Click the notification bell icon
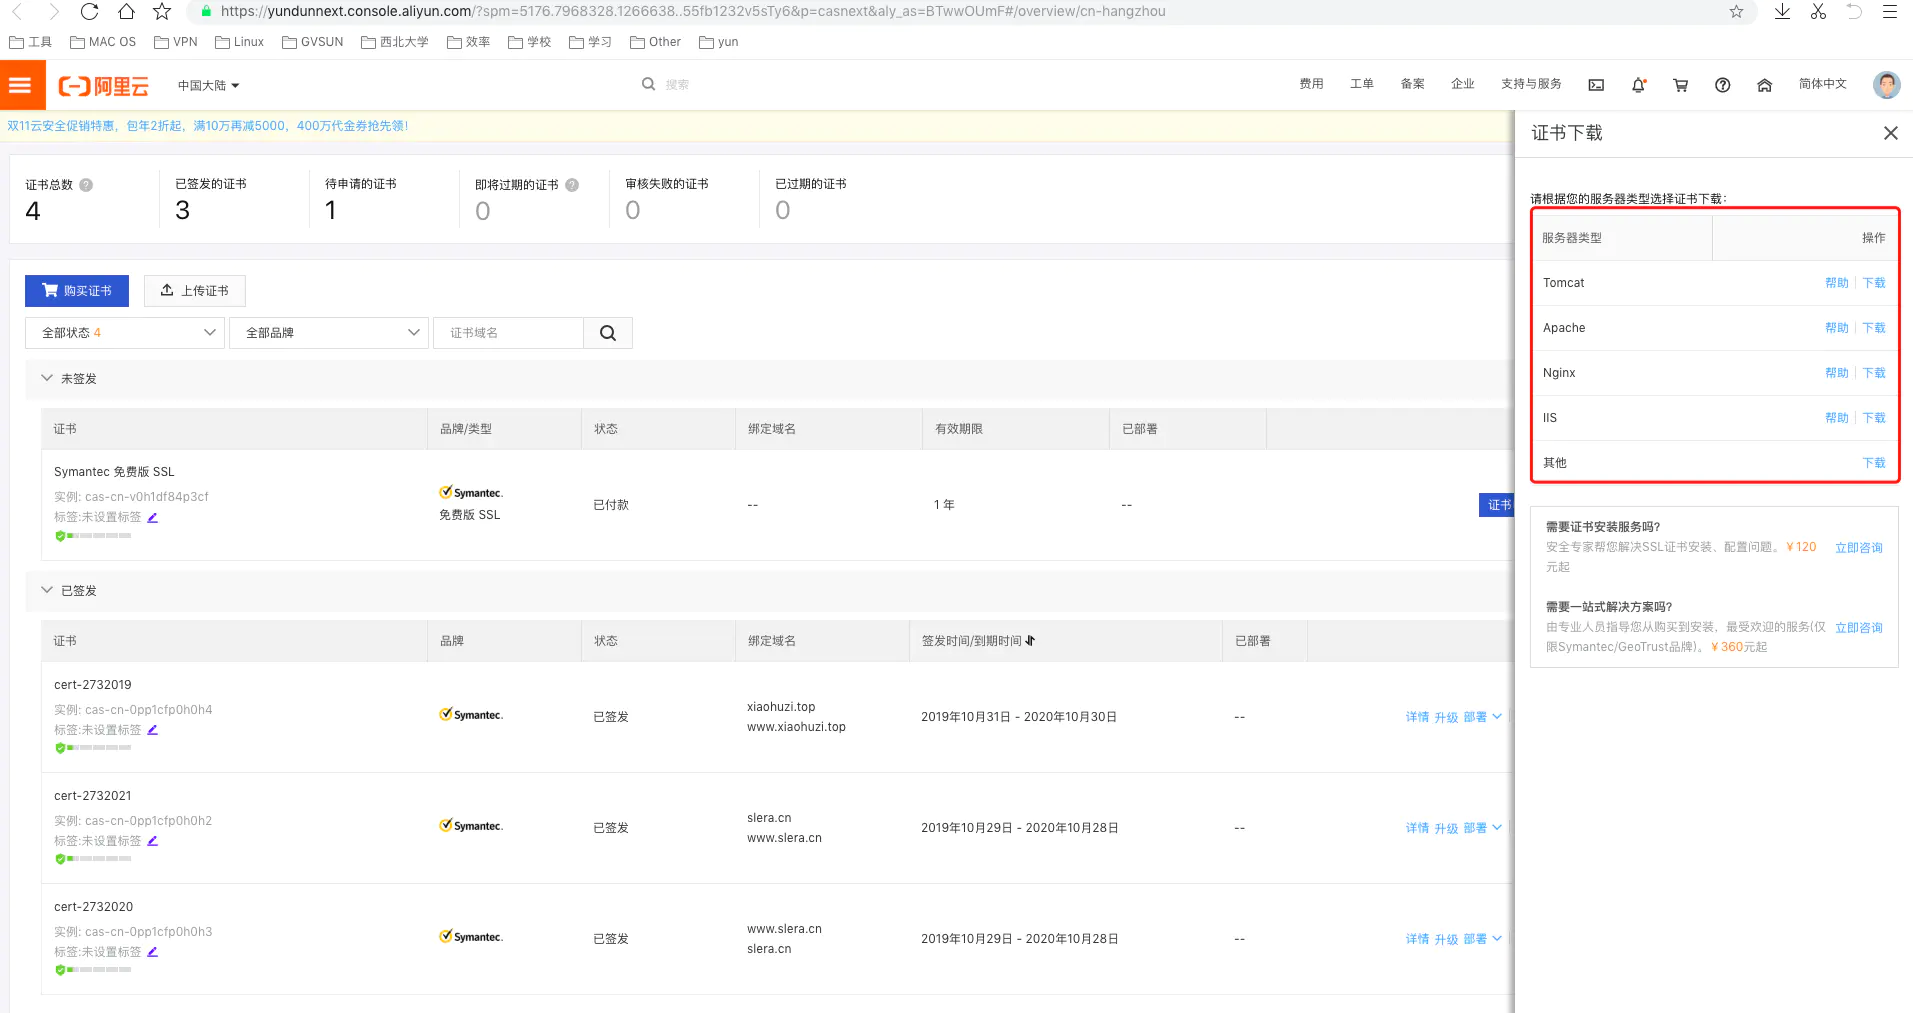The height and width of the screenshot is (1013, 1913). pos(1638,85)
